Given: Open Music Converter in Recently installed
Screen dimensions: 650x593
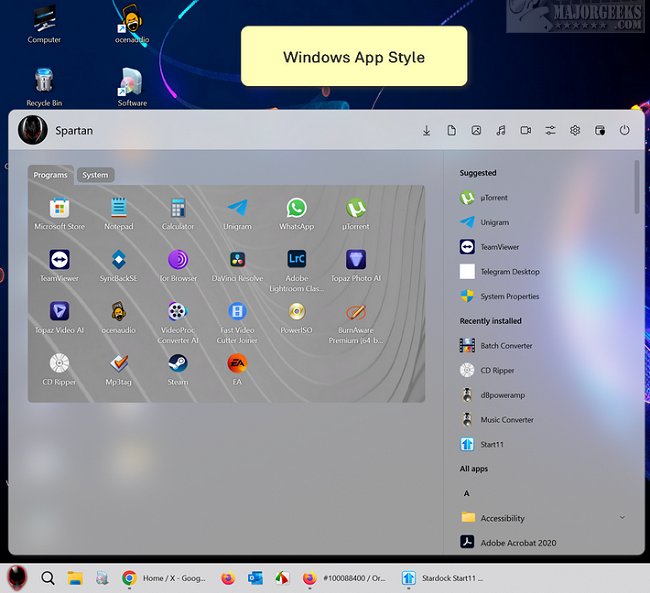Looking at the screenshot, I should (x=543, y=420).
